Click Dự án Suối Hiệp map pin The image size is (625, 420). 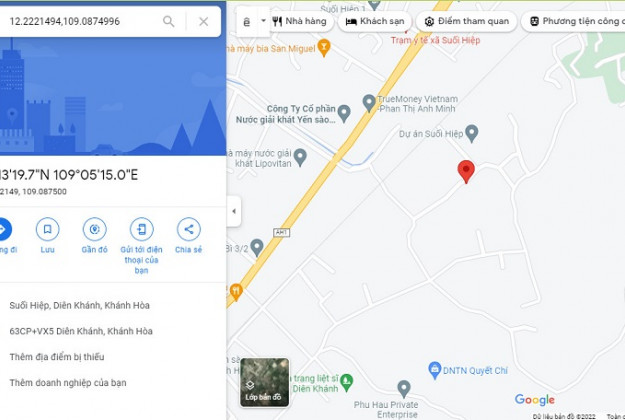pos(472,133)
